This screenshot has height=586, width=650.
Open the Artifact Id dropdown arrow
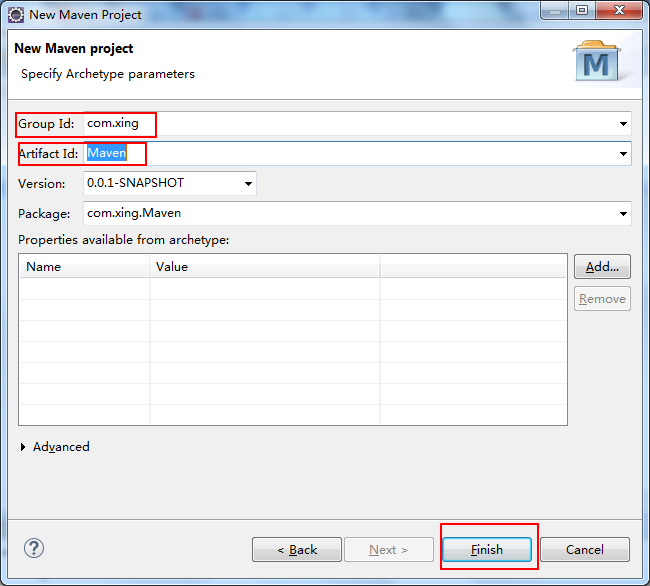coord(623,154)
